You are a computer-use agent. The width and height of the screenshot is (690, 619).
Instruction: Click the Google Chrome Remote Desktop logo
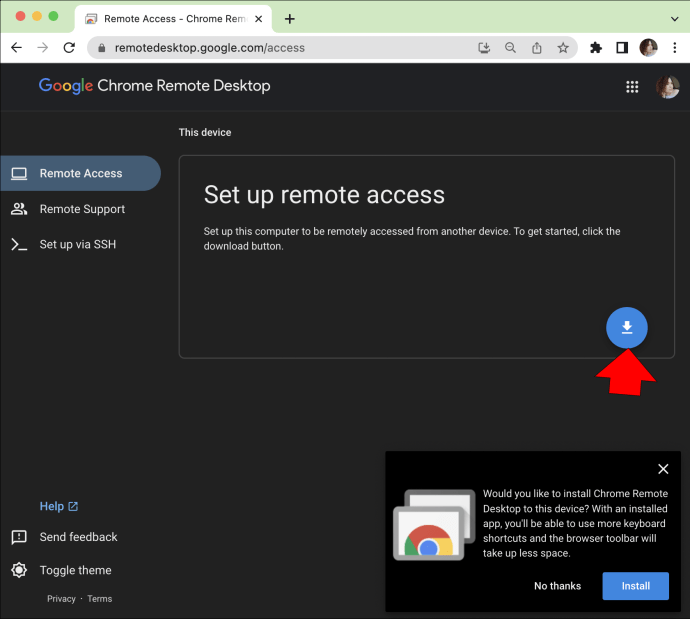[x=154, y=86]
